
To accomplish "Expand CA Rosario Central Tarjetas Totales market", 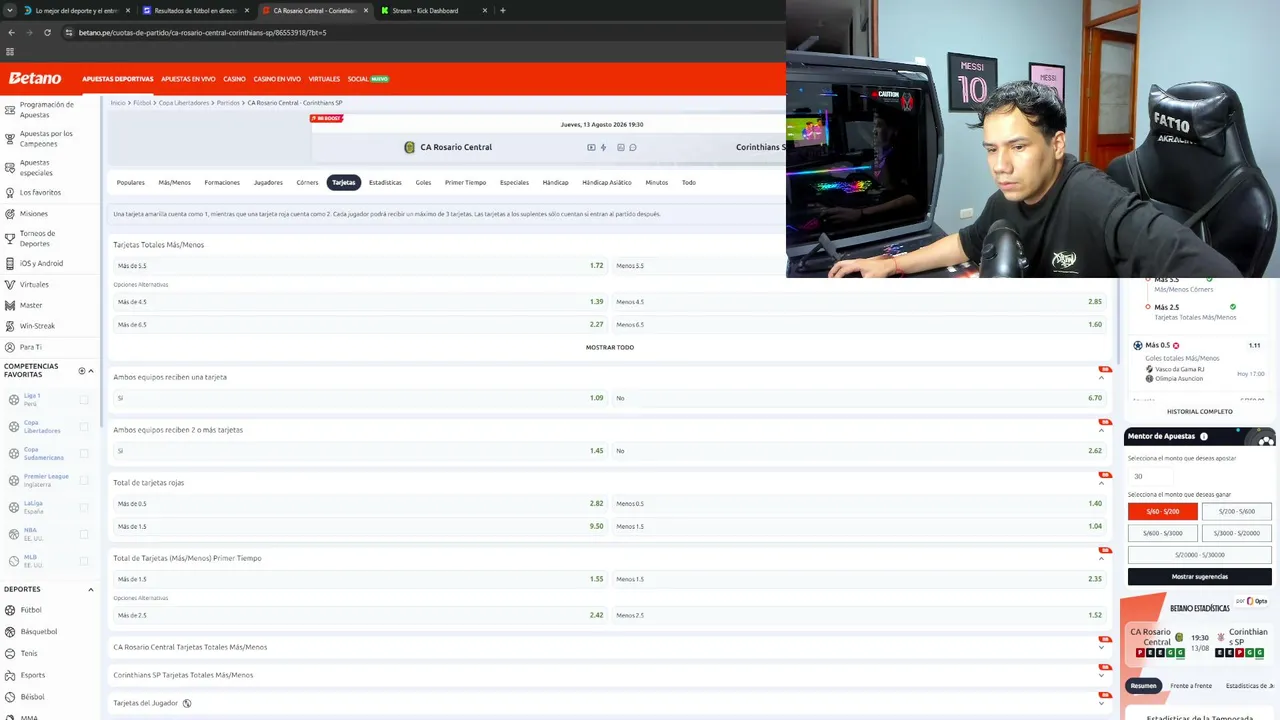I will [x=1101, y=647].
